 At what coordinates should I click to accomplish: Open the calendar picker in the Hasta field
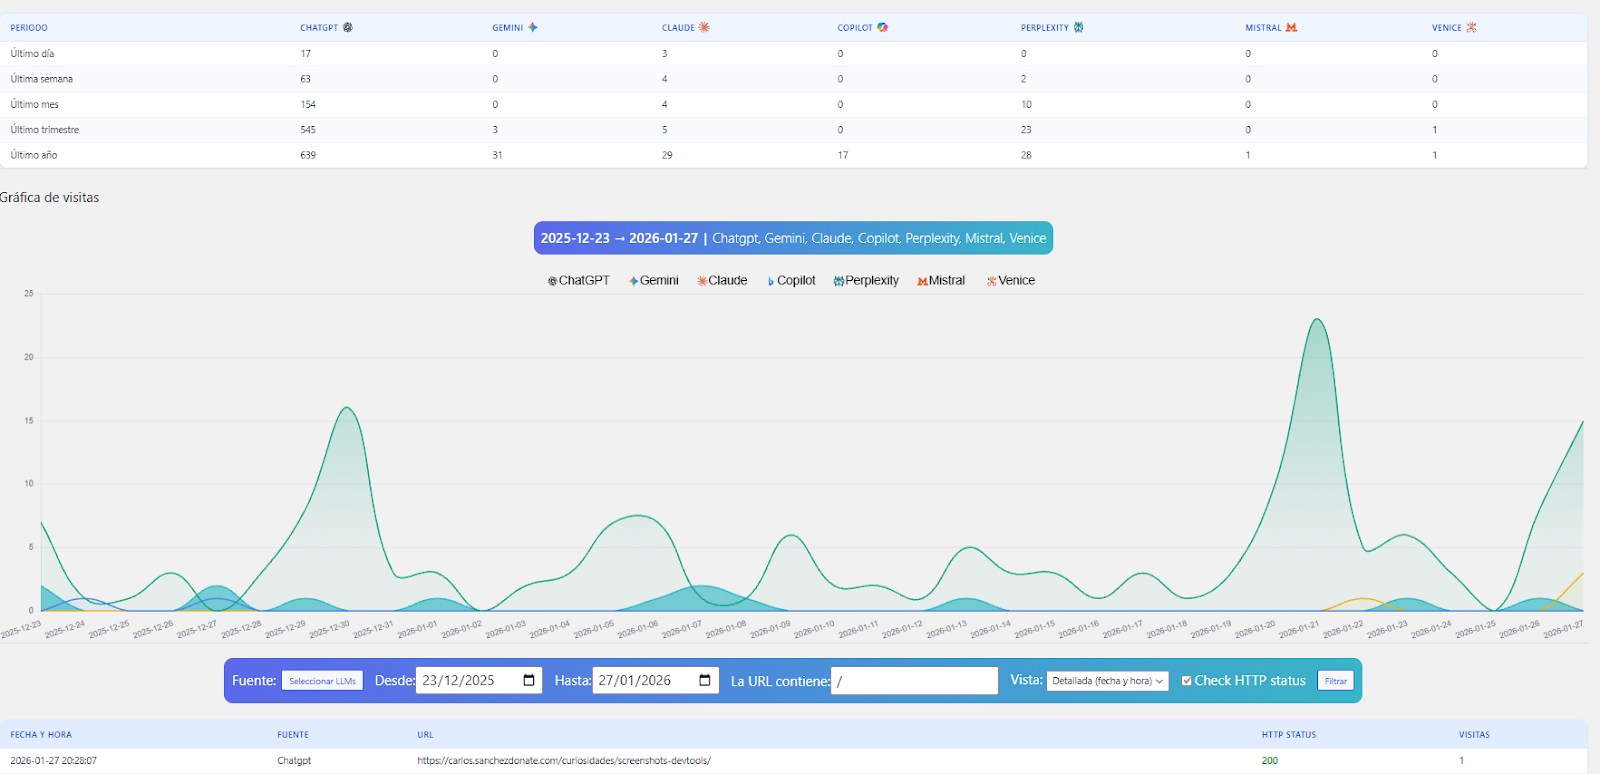705,681
